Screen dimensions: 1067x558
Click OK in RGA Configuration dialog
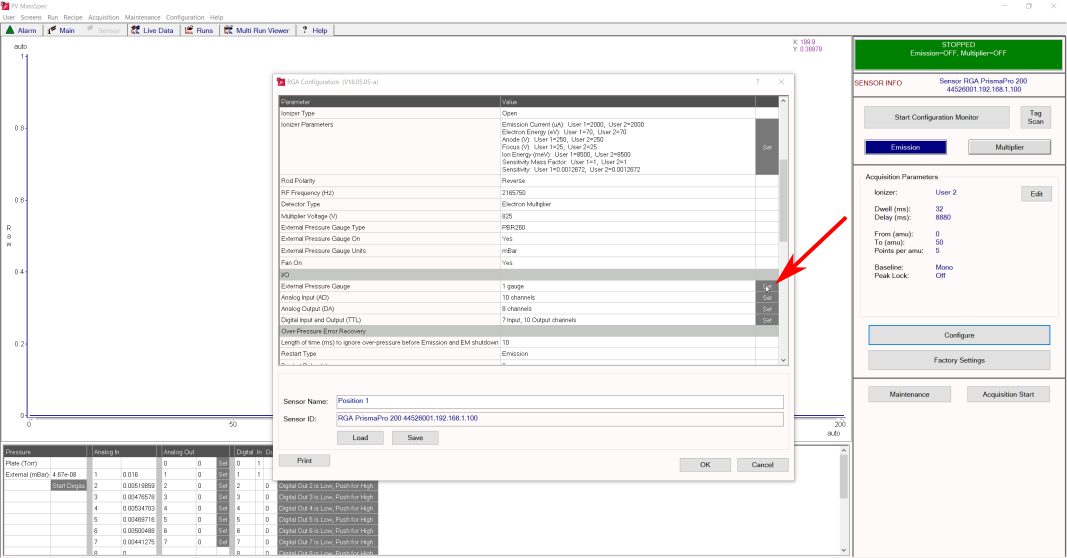point(705,465)
